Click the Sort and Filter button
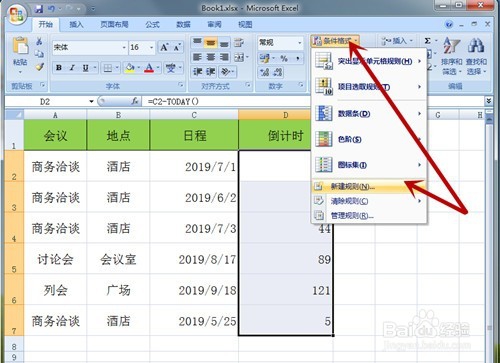This screenshot has height=363, width=500. click(x=452, y=56)
